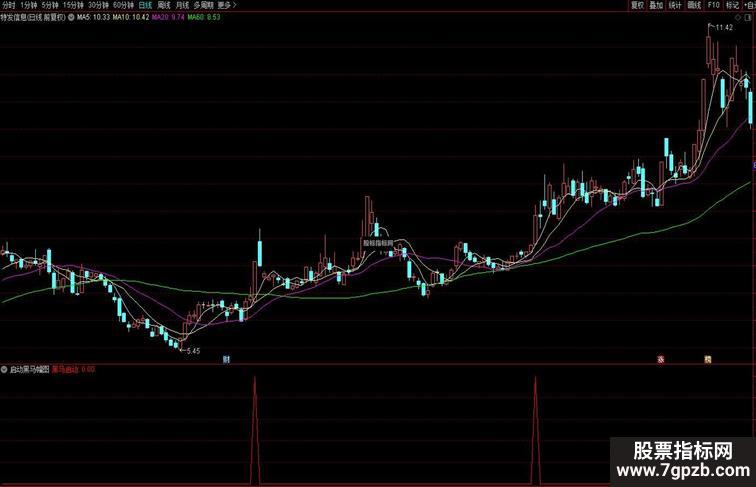Click the 画线 drawing tools button
The width and height of the screenshot is (756, 487).
[694, 5]
